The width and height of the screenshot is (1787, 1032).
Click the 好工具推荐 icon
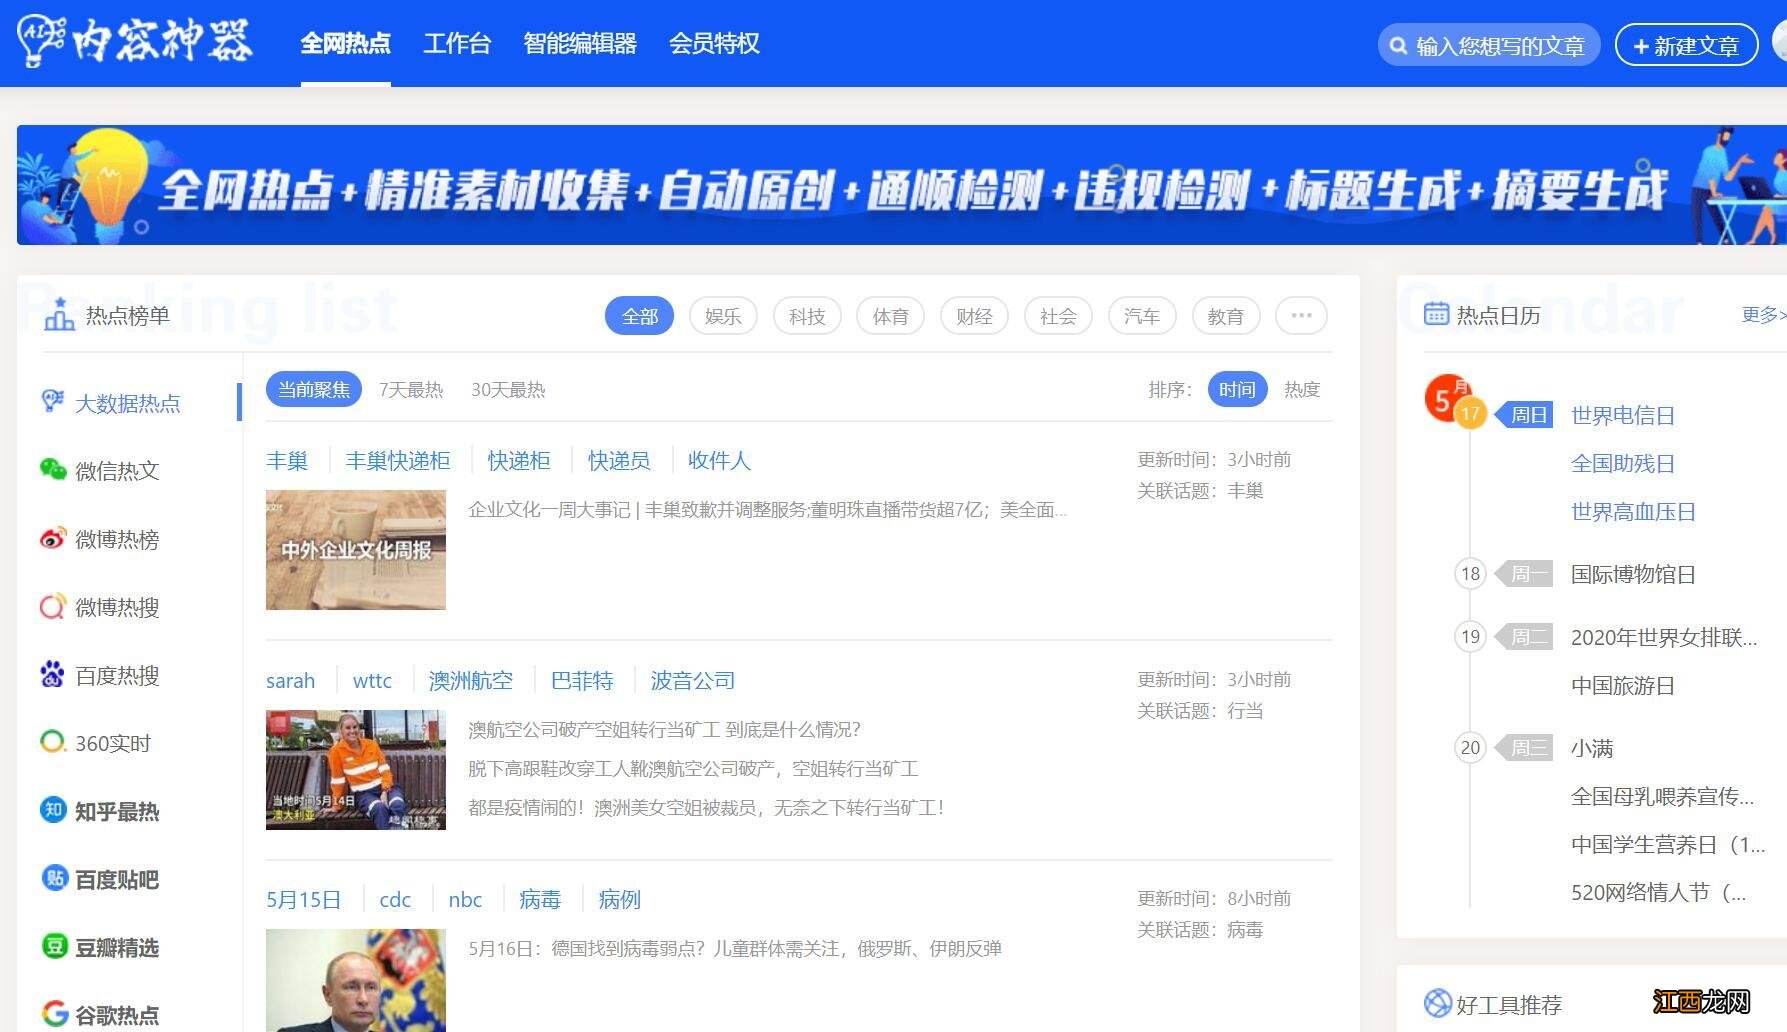pos(1437,1003)
